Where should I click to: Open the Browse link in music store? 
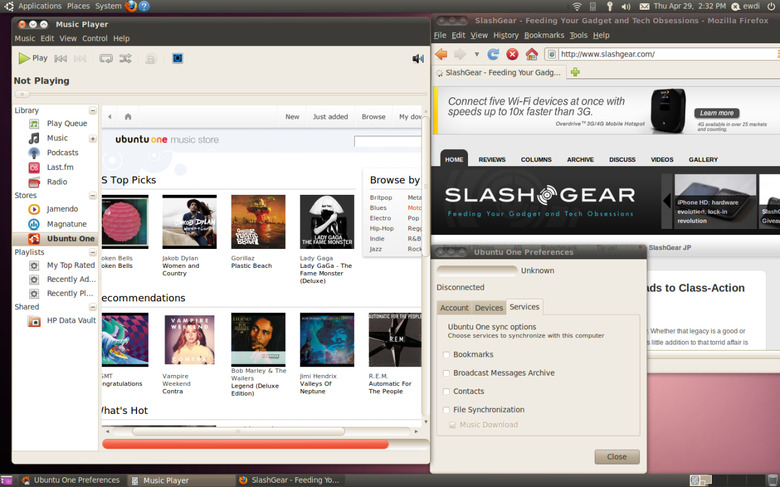pyautogui.click(x=374, y=116)
